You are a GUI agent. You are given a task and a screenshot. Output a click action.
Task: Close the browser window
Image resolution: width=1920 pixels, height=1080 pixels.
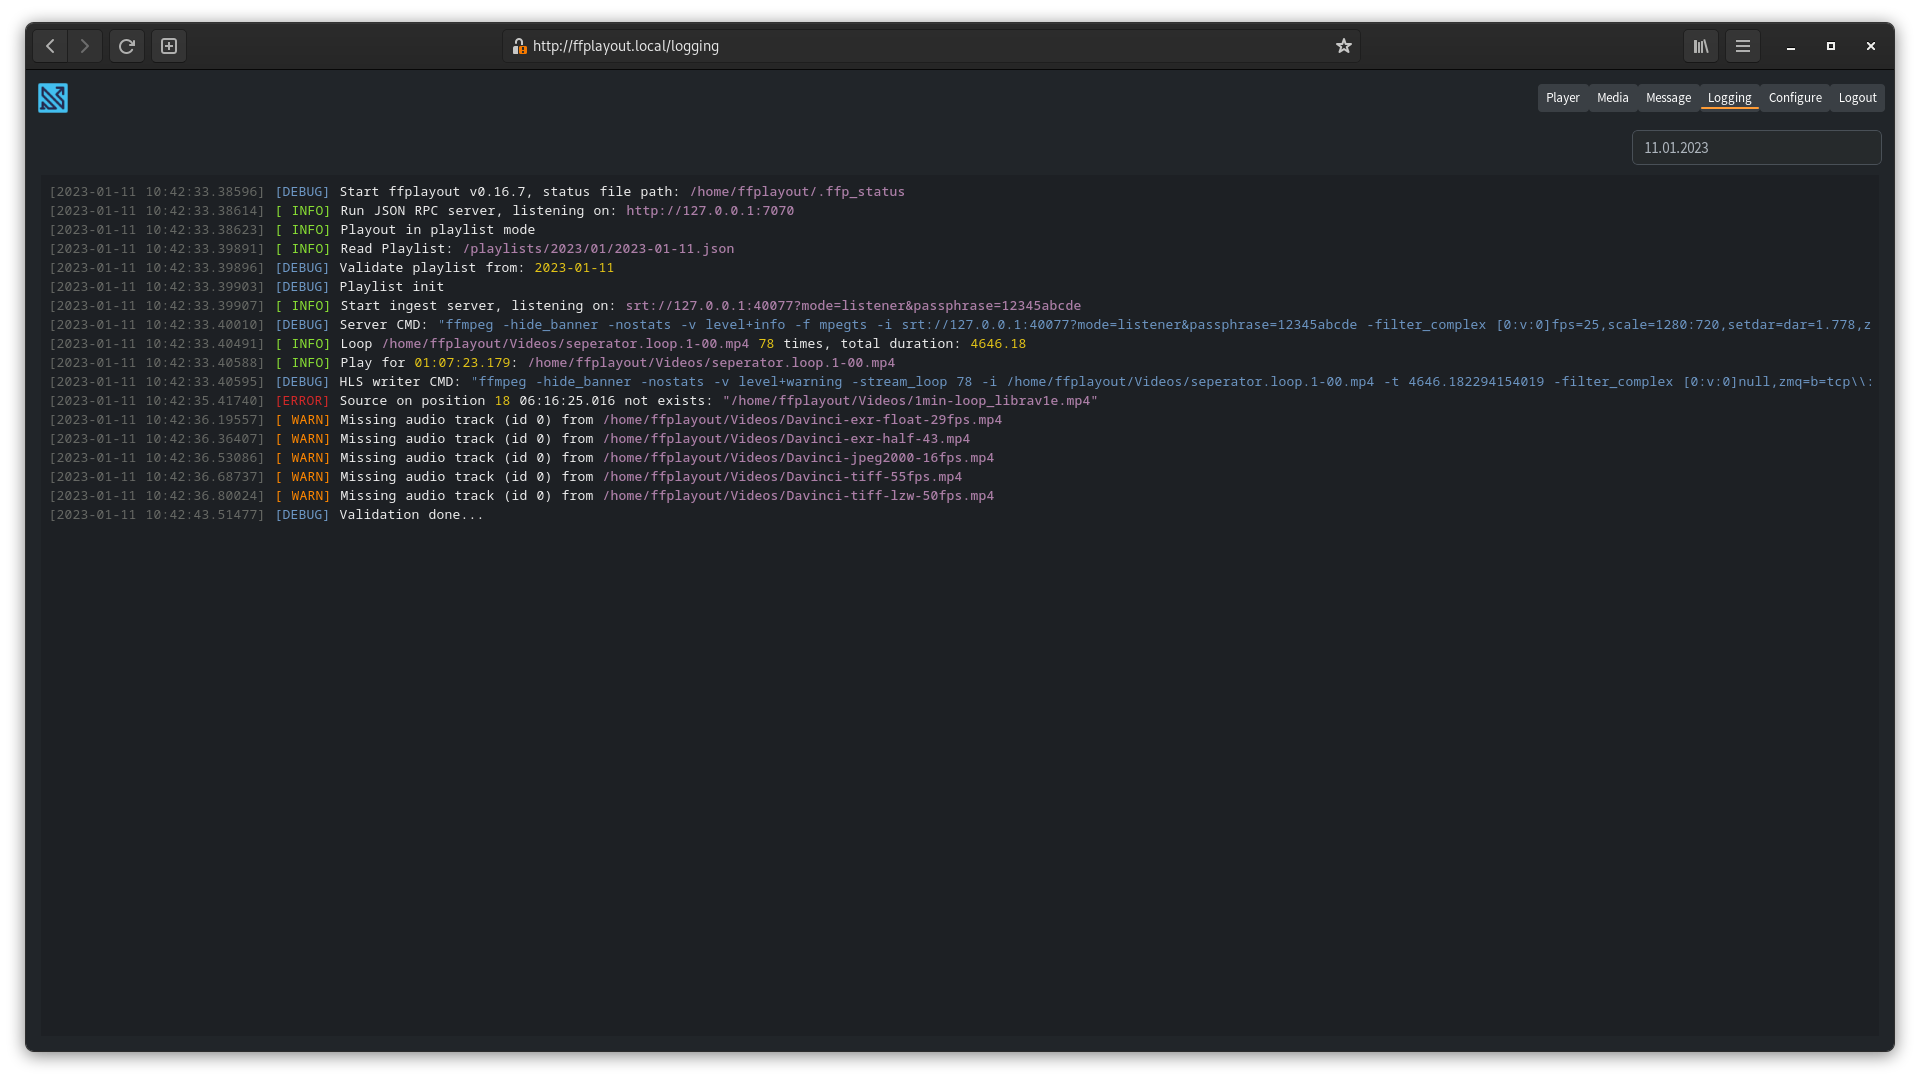[1871, 46]
